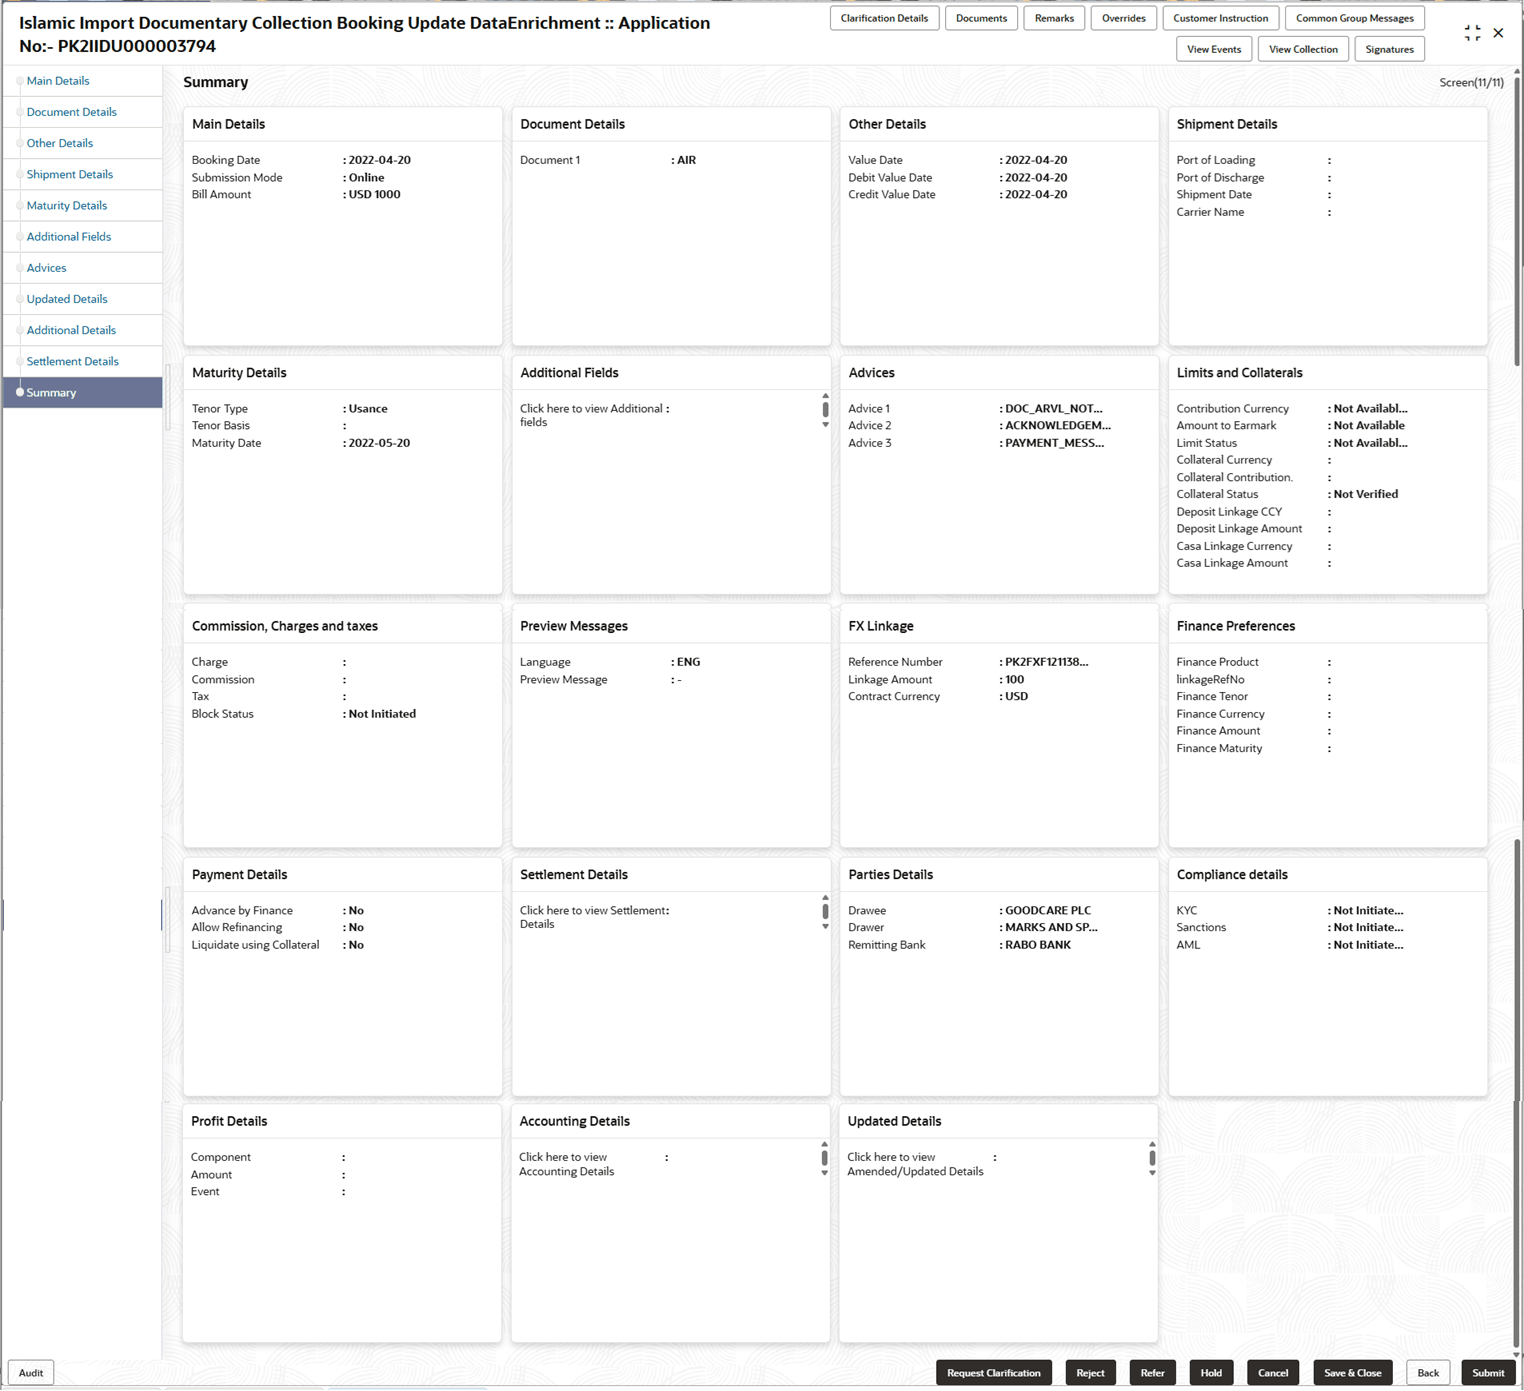
Task: Click the up chevron in Additional Fields tile
Action: (x=825, y=394)
